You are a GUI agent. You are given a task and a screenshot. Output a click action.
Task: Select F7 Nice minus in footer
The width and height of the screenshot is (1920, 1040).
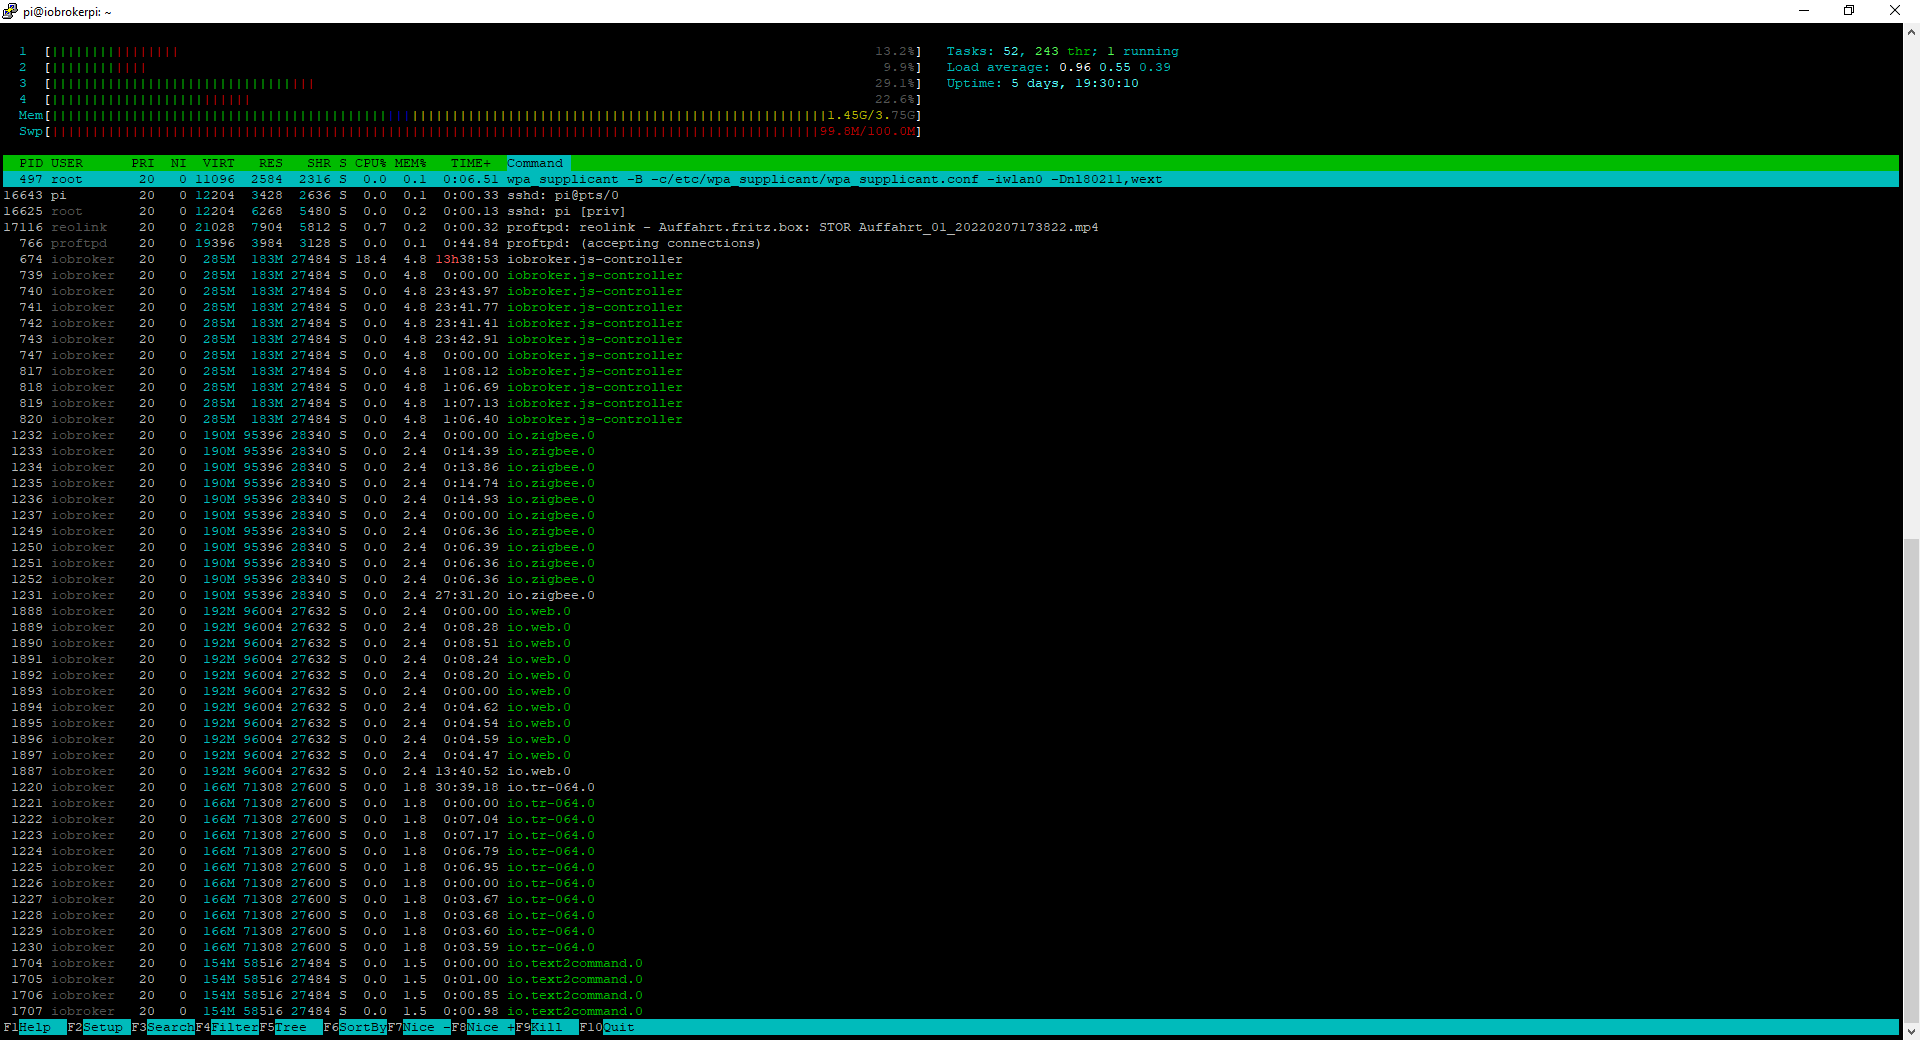[419, 1027]
